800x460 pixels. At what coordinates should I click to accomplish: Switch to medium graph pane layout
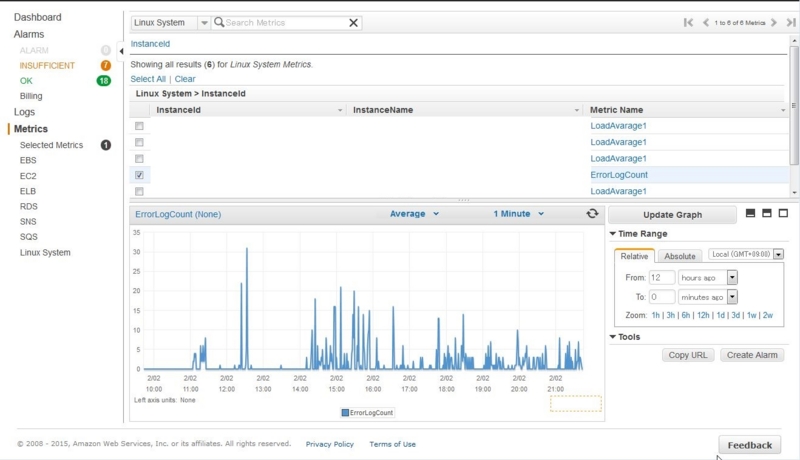(x=767, y=213)
